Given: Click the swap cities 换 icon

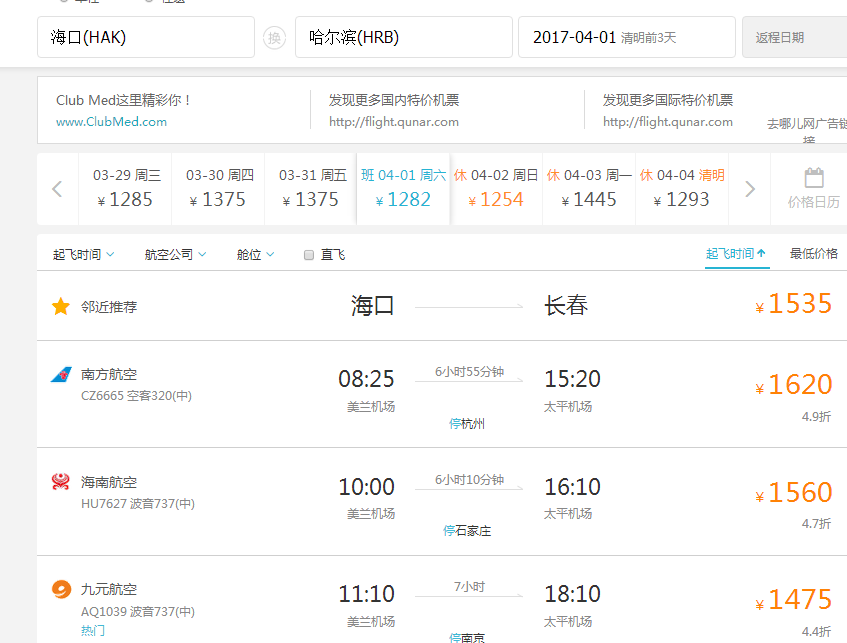Looking at the screenshot, I should coord(274,38).
